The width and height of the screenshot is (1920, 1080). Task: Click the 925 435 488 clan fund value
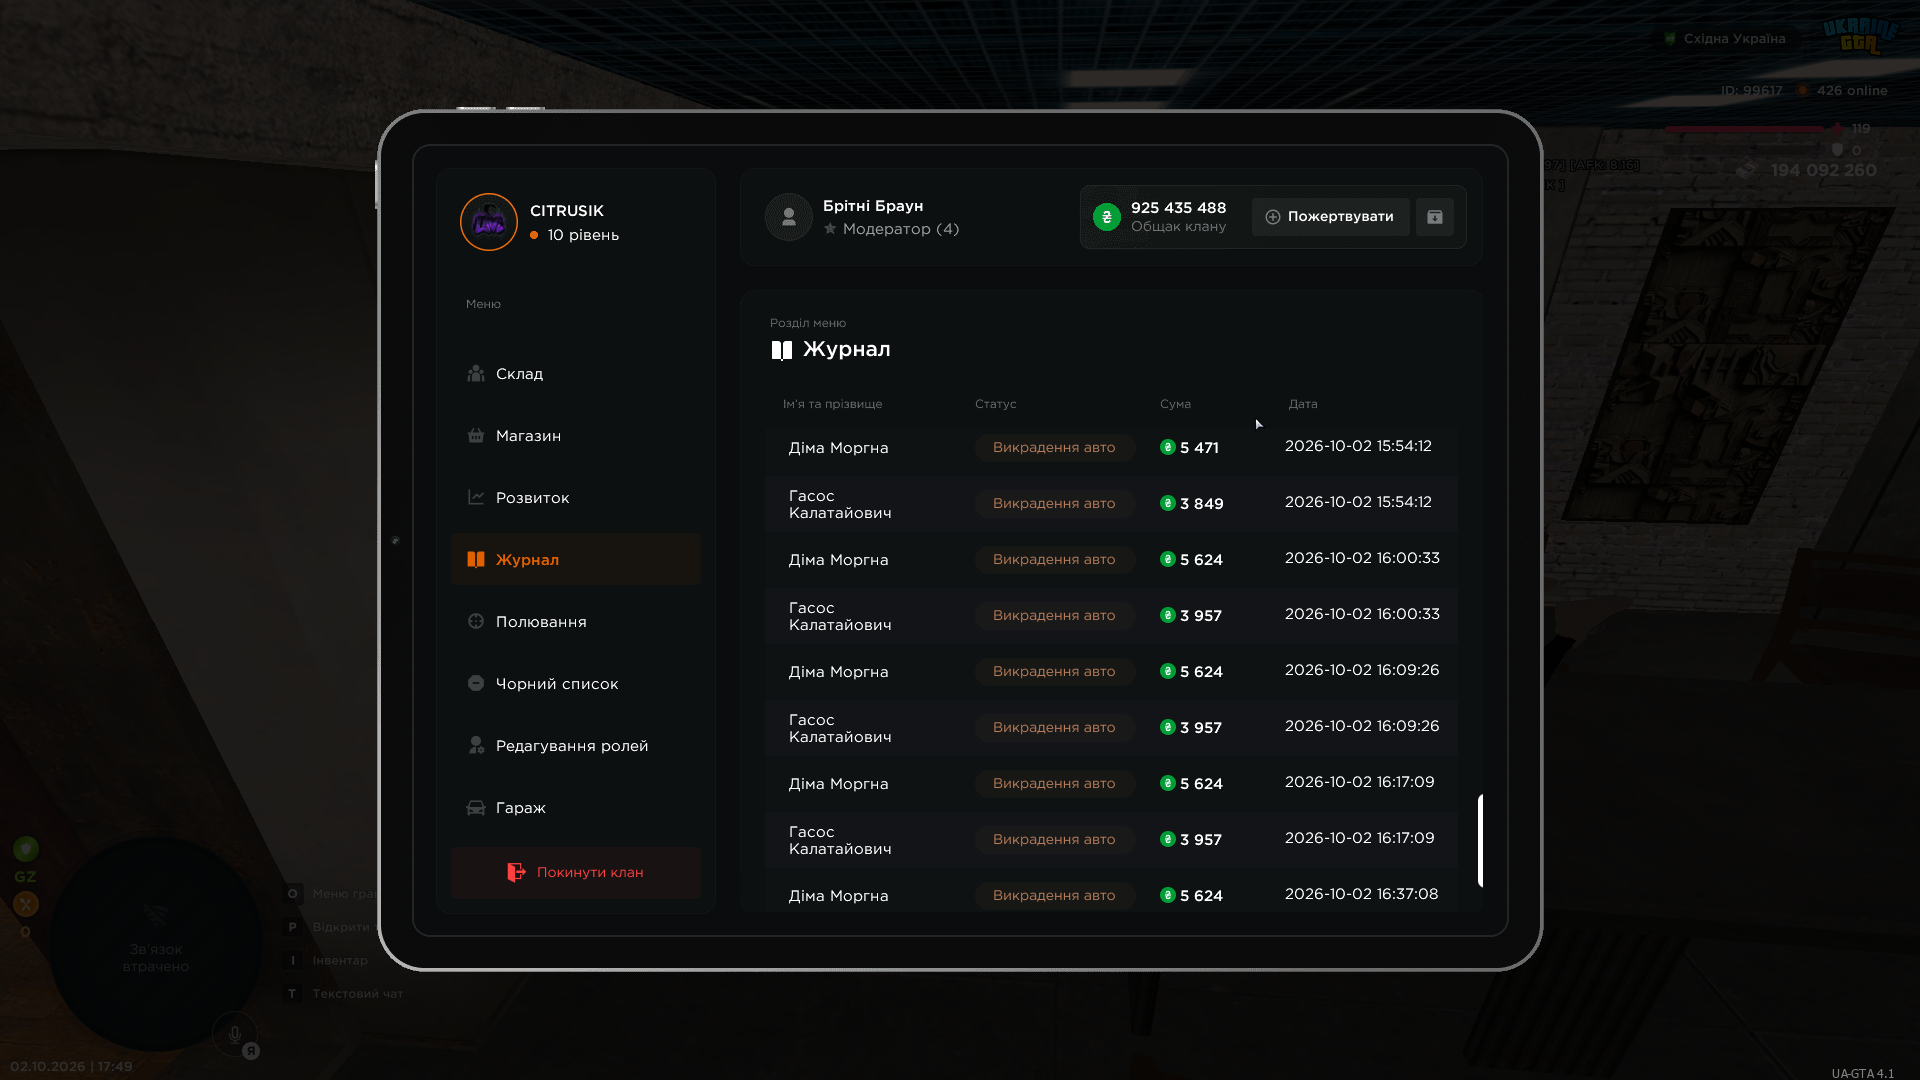click(x=1178, y=208)
